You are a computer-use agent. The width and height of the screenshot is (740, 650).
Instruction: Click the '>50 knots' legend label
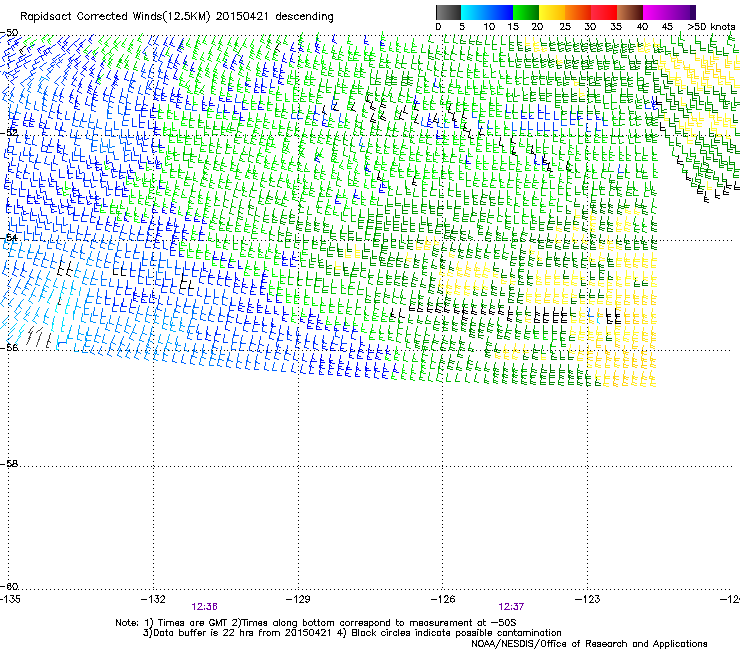(711, 27)
